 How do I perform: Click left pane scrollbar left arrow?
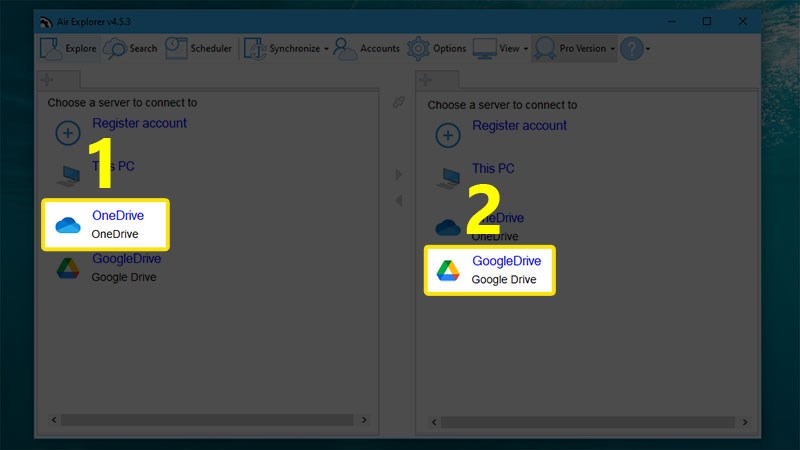(54, 420)
